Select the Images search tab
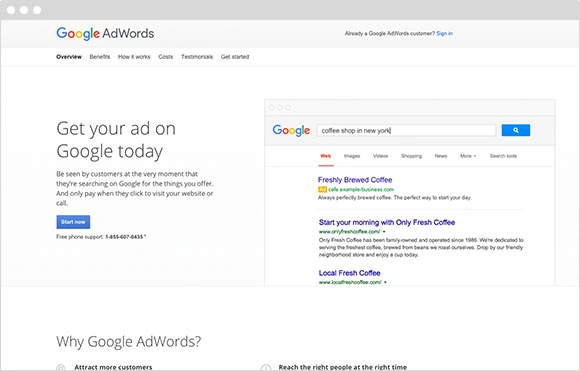 (x=352, y=156)
